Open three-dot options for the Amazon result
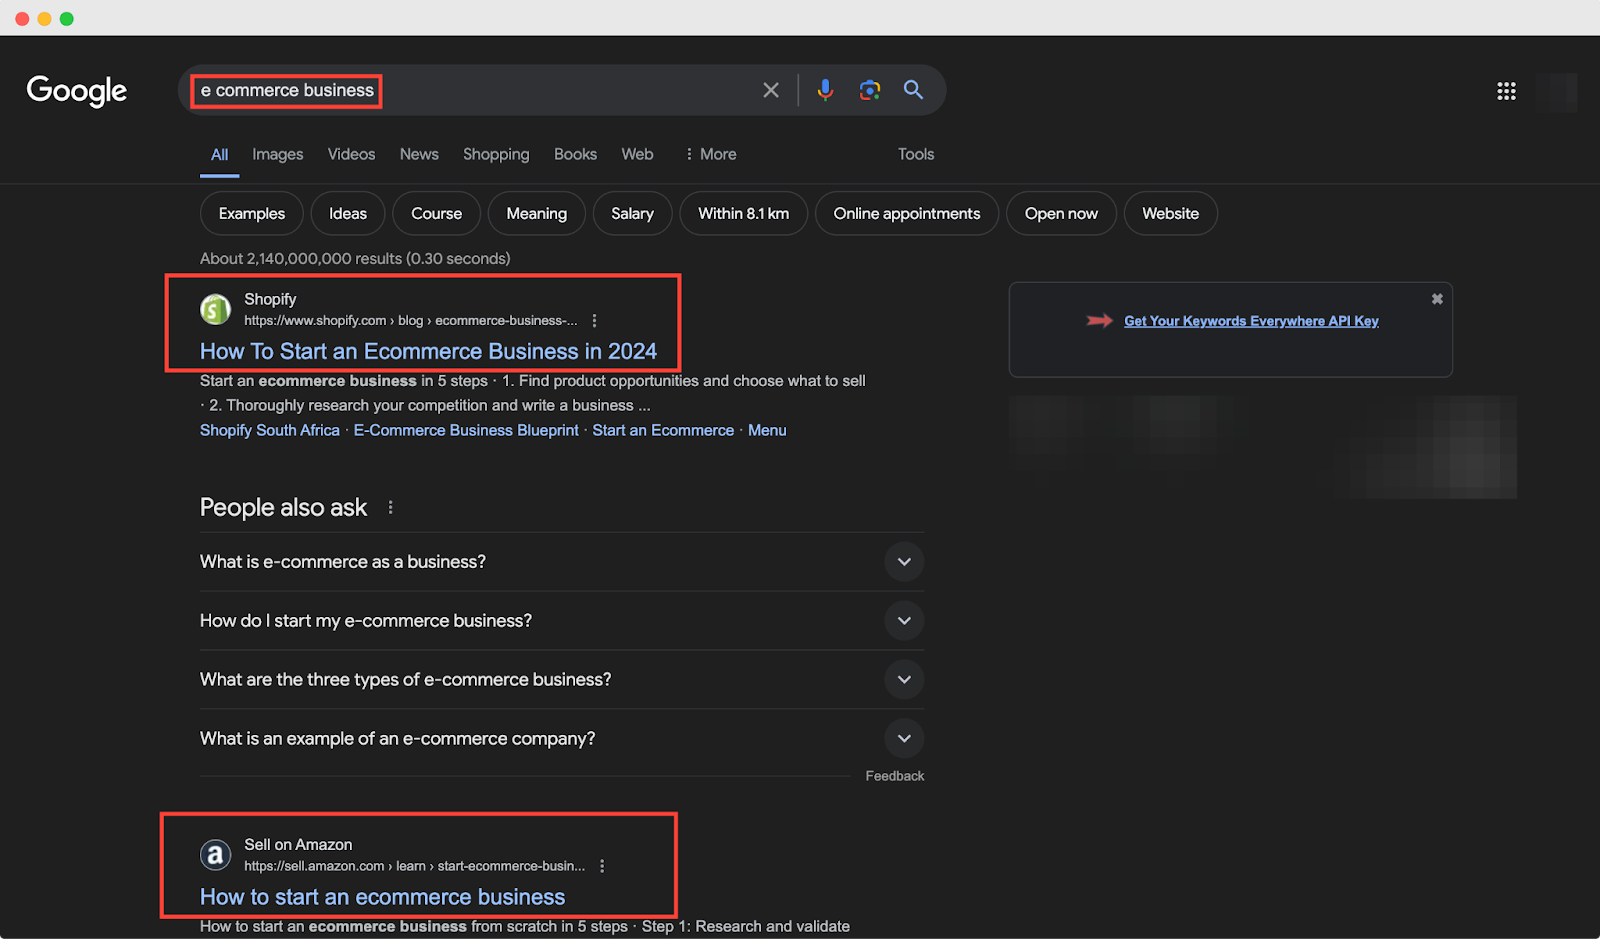Image resolution: width=1600 pixels, height=939 pixels. tap(602, 866)
